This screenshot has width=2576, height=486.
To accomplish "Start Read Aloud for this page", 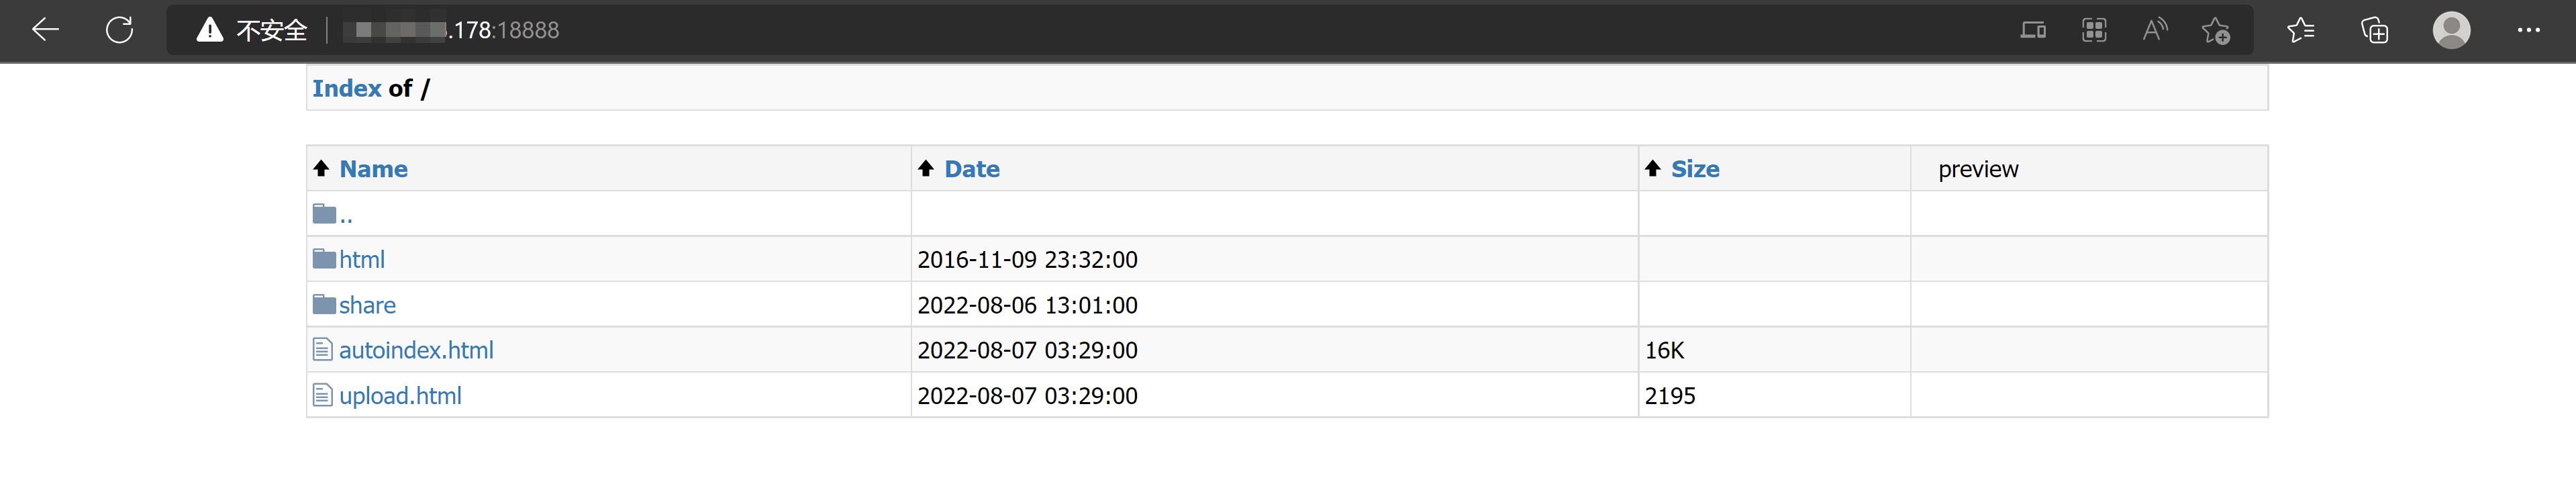I will point(2154,30).
